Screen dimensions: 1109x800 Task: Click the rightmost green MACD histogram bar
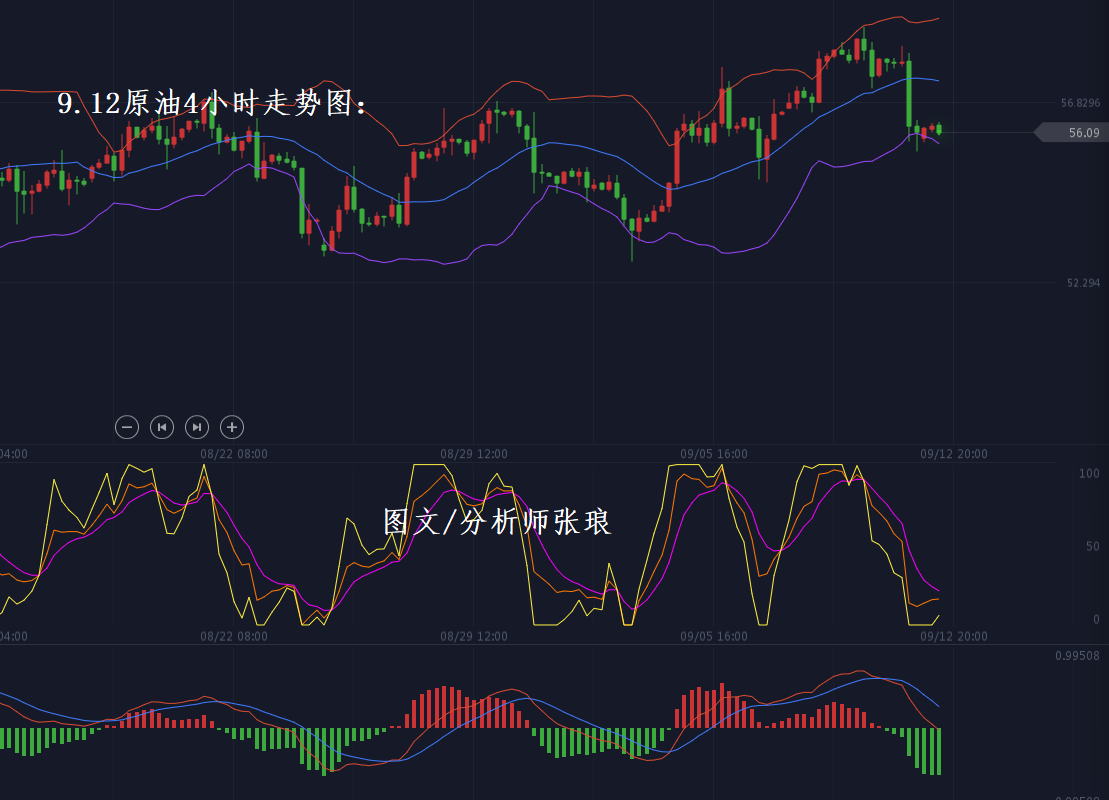939,751
